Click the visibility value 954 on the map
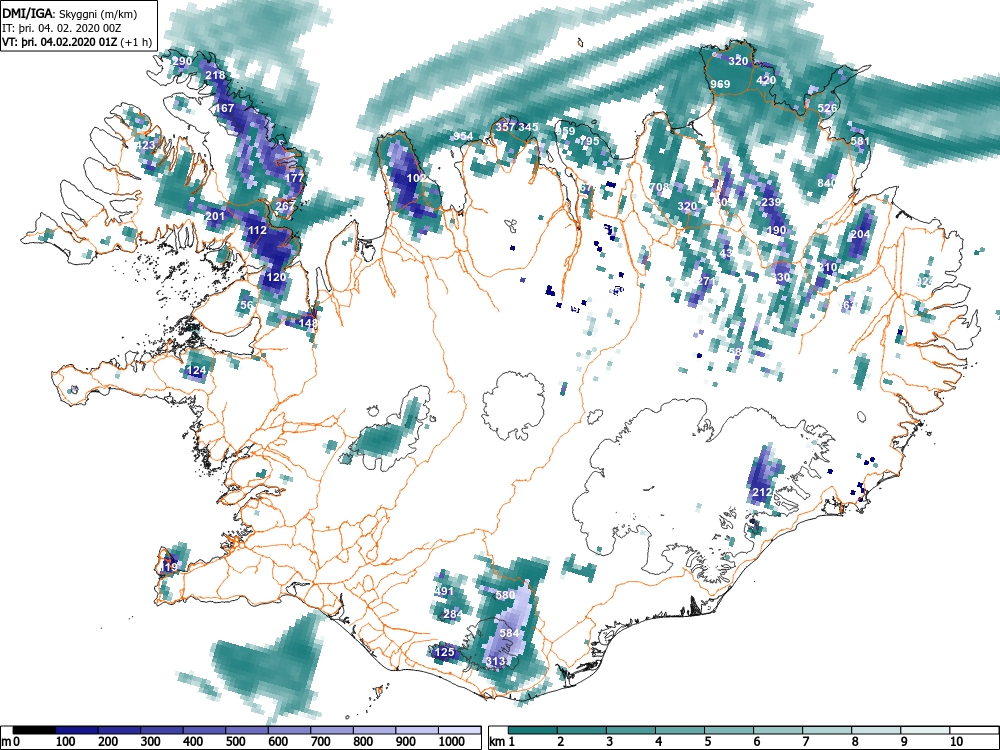This screenshot has height=750, width=1000. 463,136
